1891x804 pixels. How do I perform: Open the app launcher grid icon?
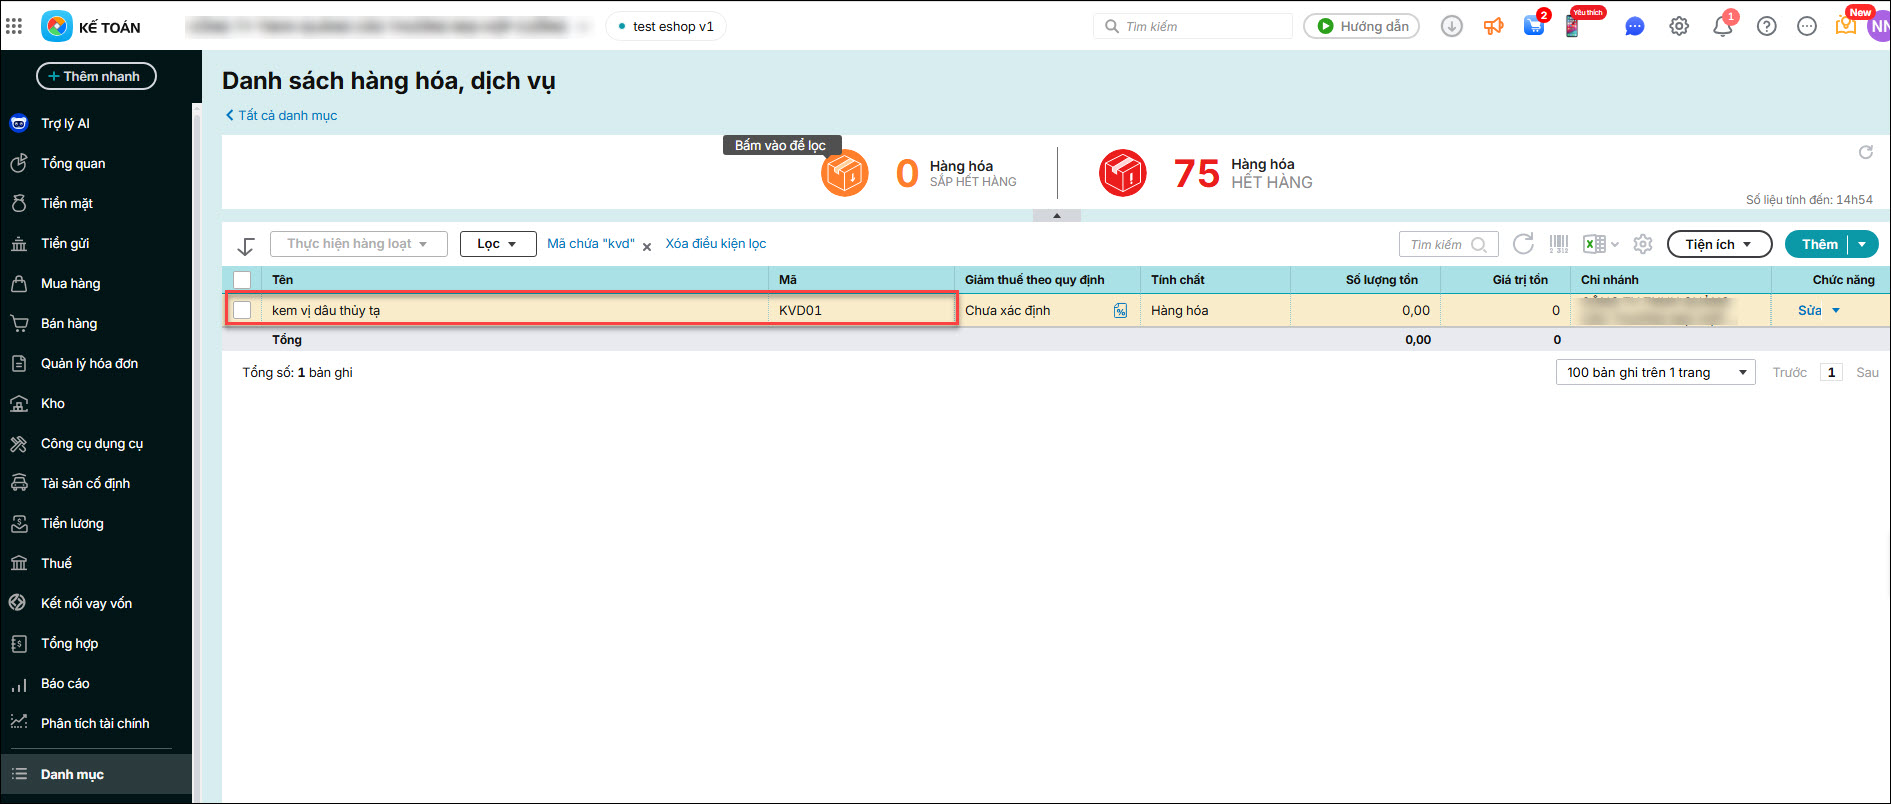pos(14,26)
